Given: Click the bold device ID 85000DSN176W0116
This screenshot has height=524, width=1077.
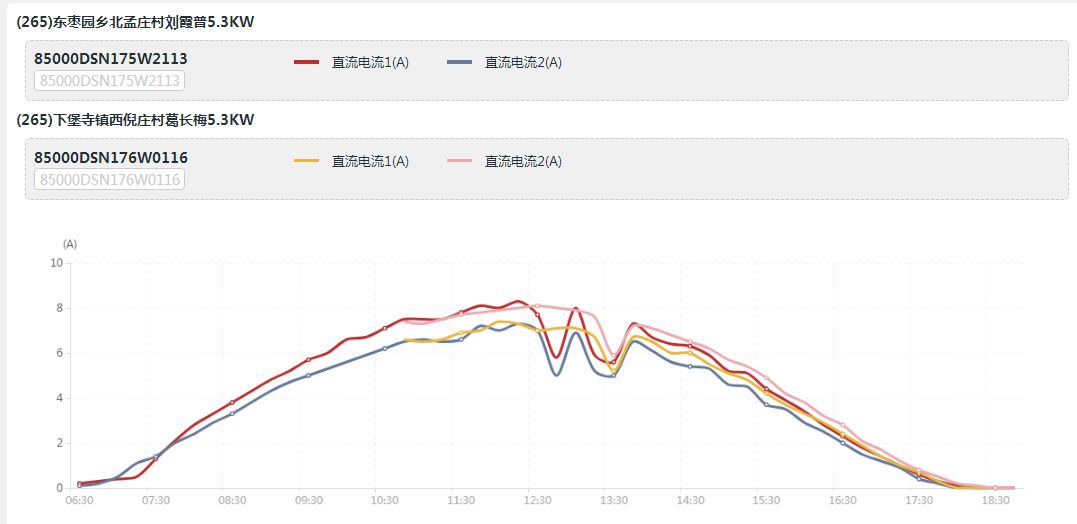Looking at the screenshot, I should [111, 157].
